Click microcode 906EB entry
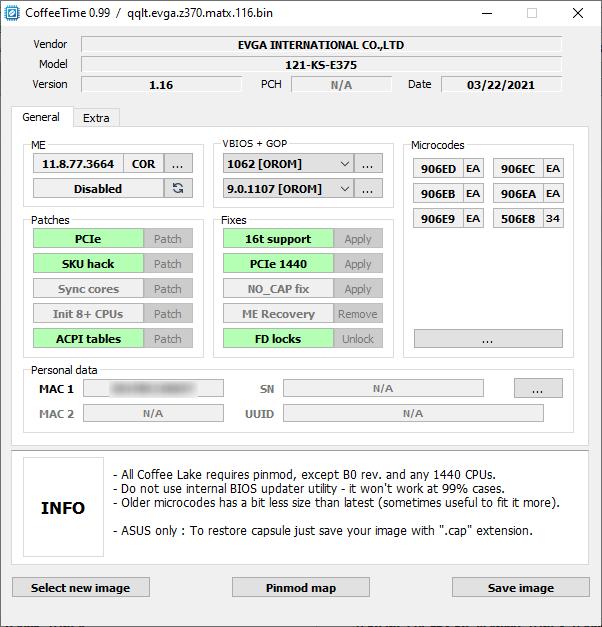This screenshot has height=627, width=602. (x=438, y=194)
